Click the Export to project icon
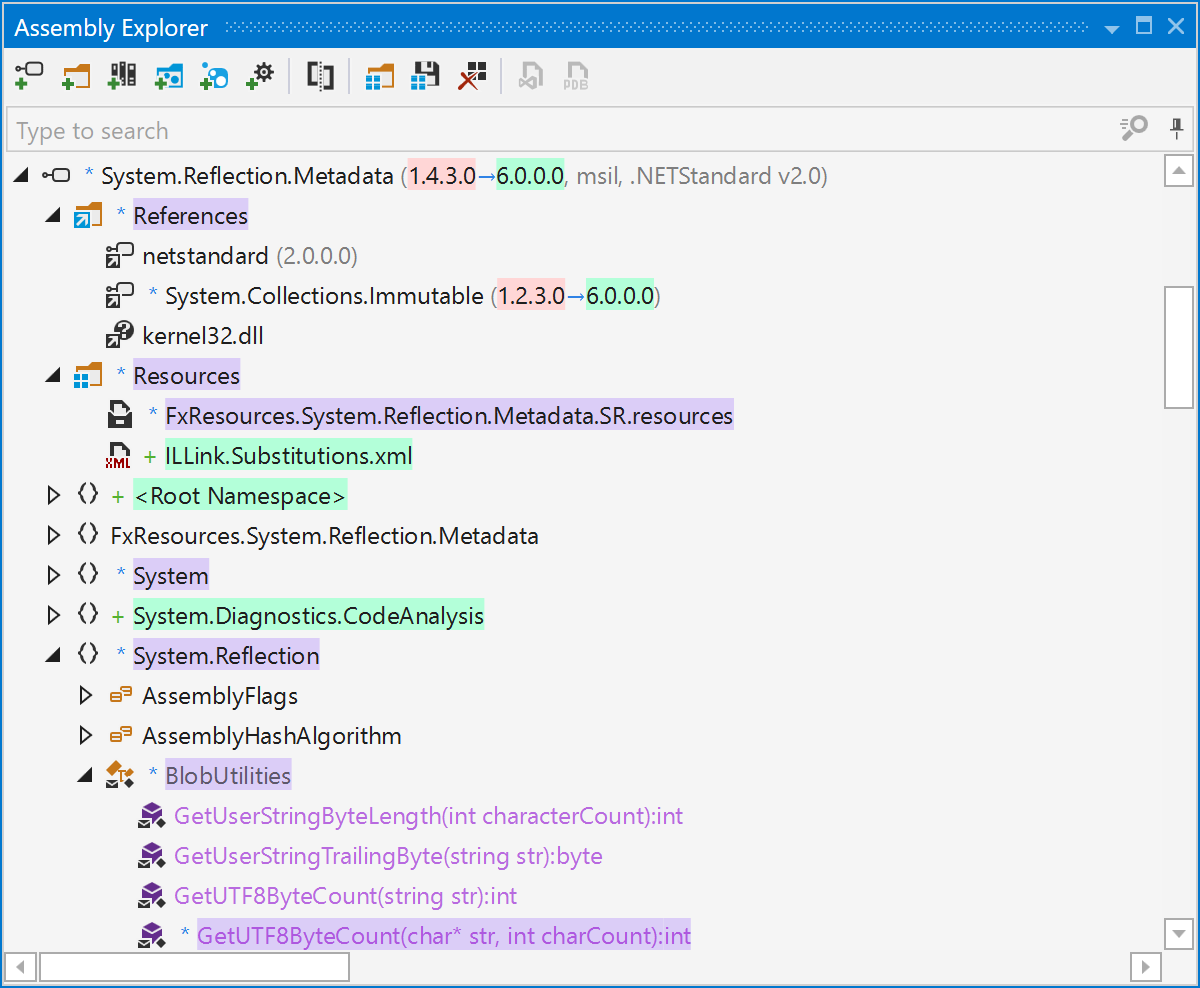The height and width of the screenshot is (988, 1200). coord(531,76)
